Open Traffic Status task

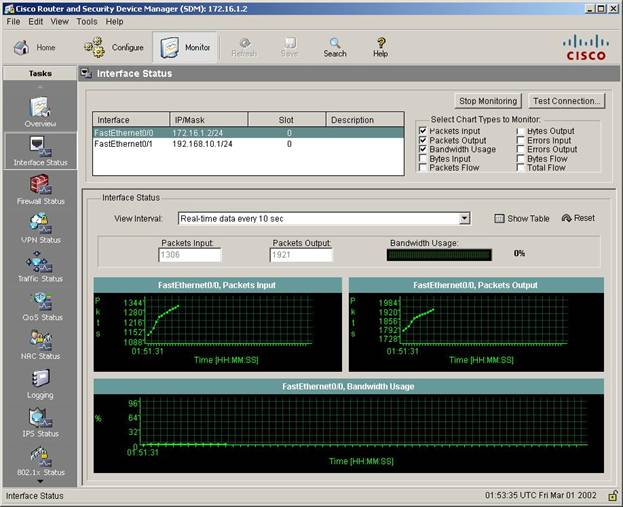40,267
